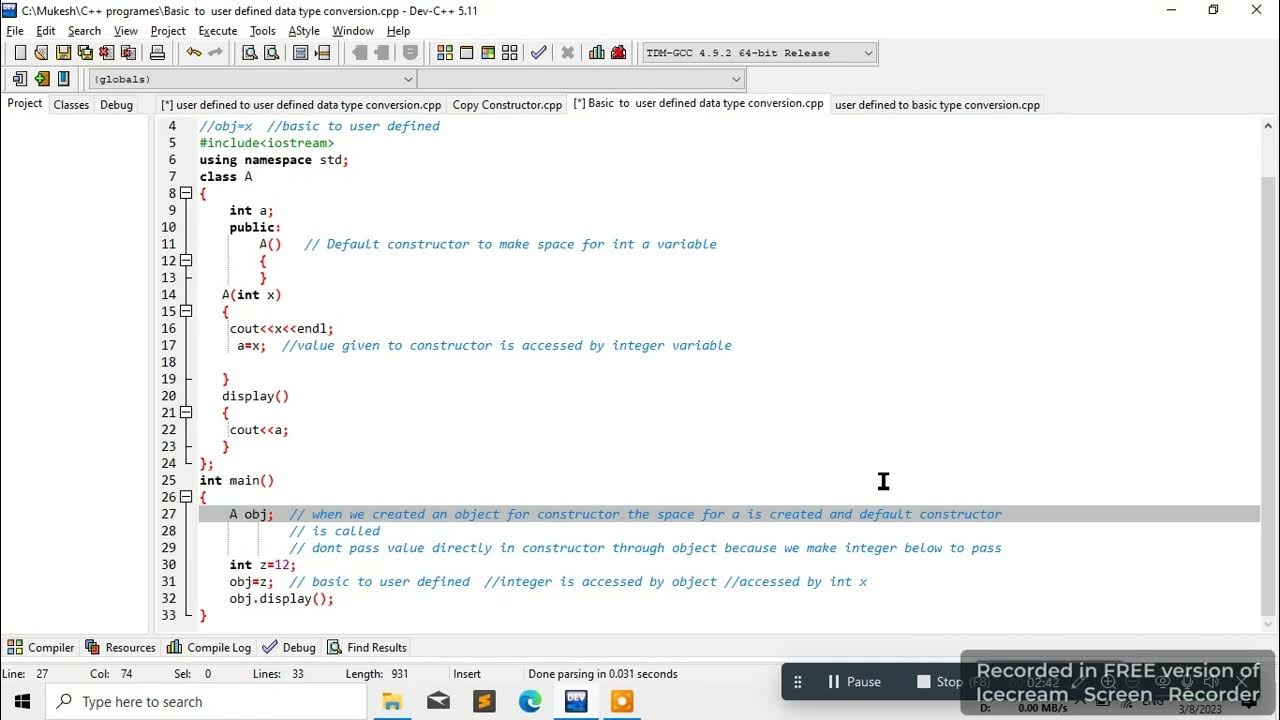Pause the Icecream screen recording
This screenshot has width=1280, height=720.
(854, 682)
